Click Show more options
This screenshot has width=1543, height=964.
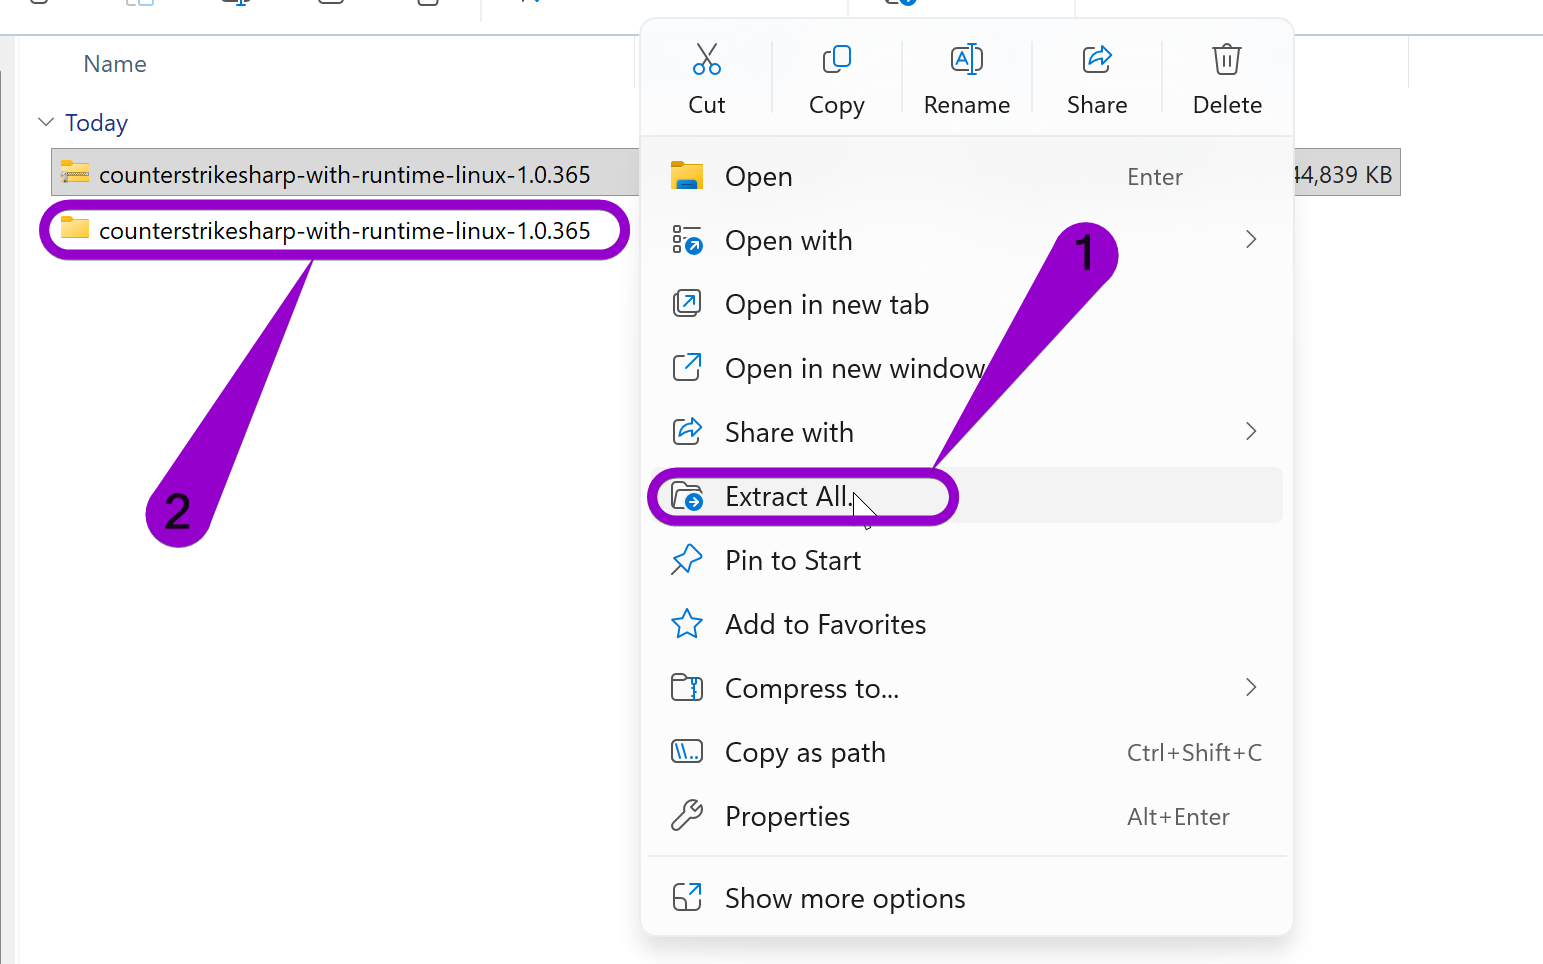(845, 898)
